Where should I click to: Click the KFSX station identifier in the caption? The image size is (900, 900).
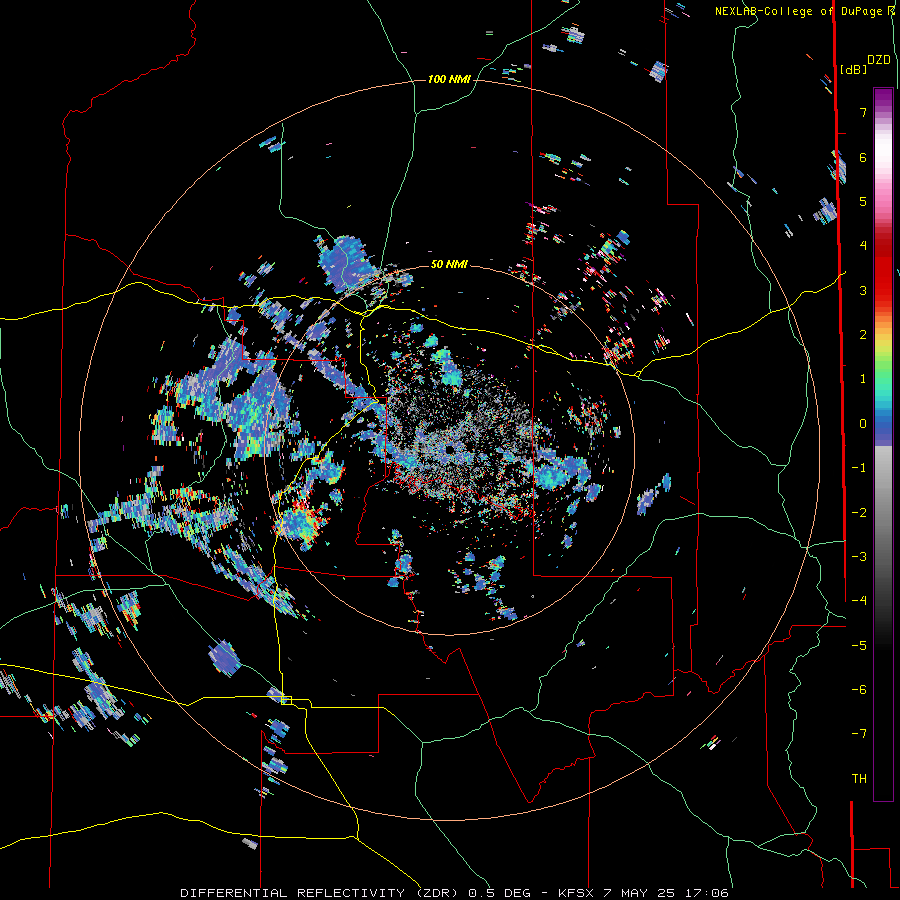click(x=577, y=893)
